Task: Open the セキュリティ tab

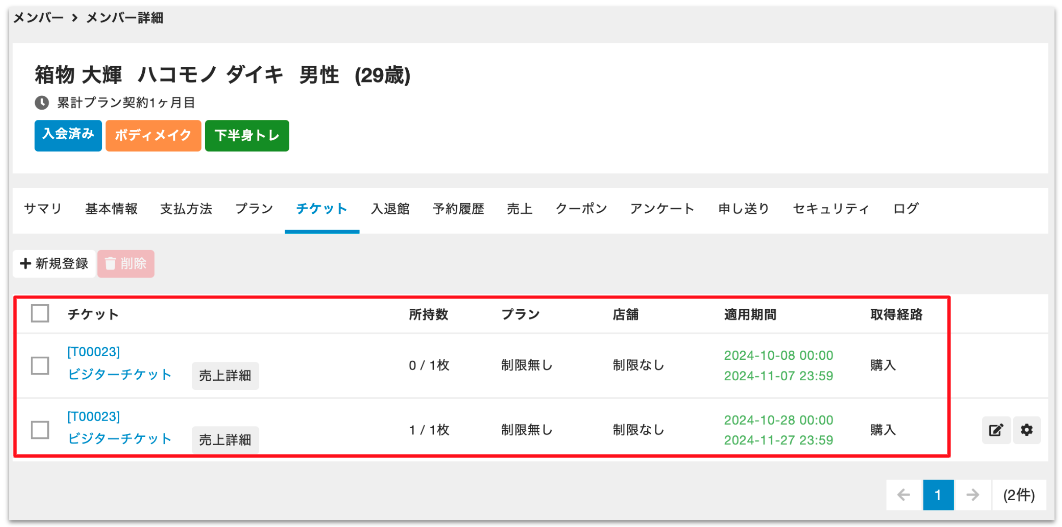Action: click(831, 209)
